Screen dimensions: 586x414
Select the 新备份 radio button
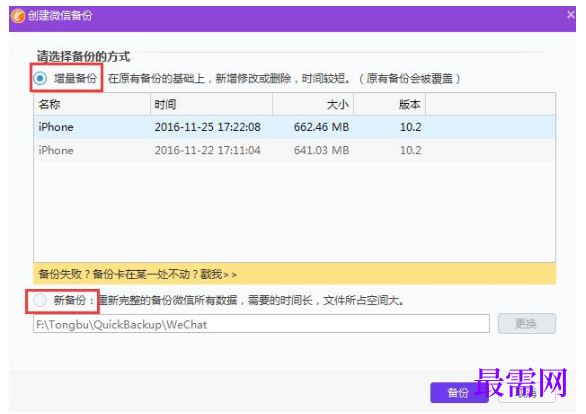(40, 300)
